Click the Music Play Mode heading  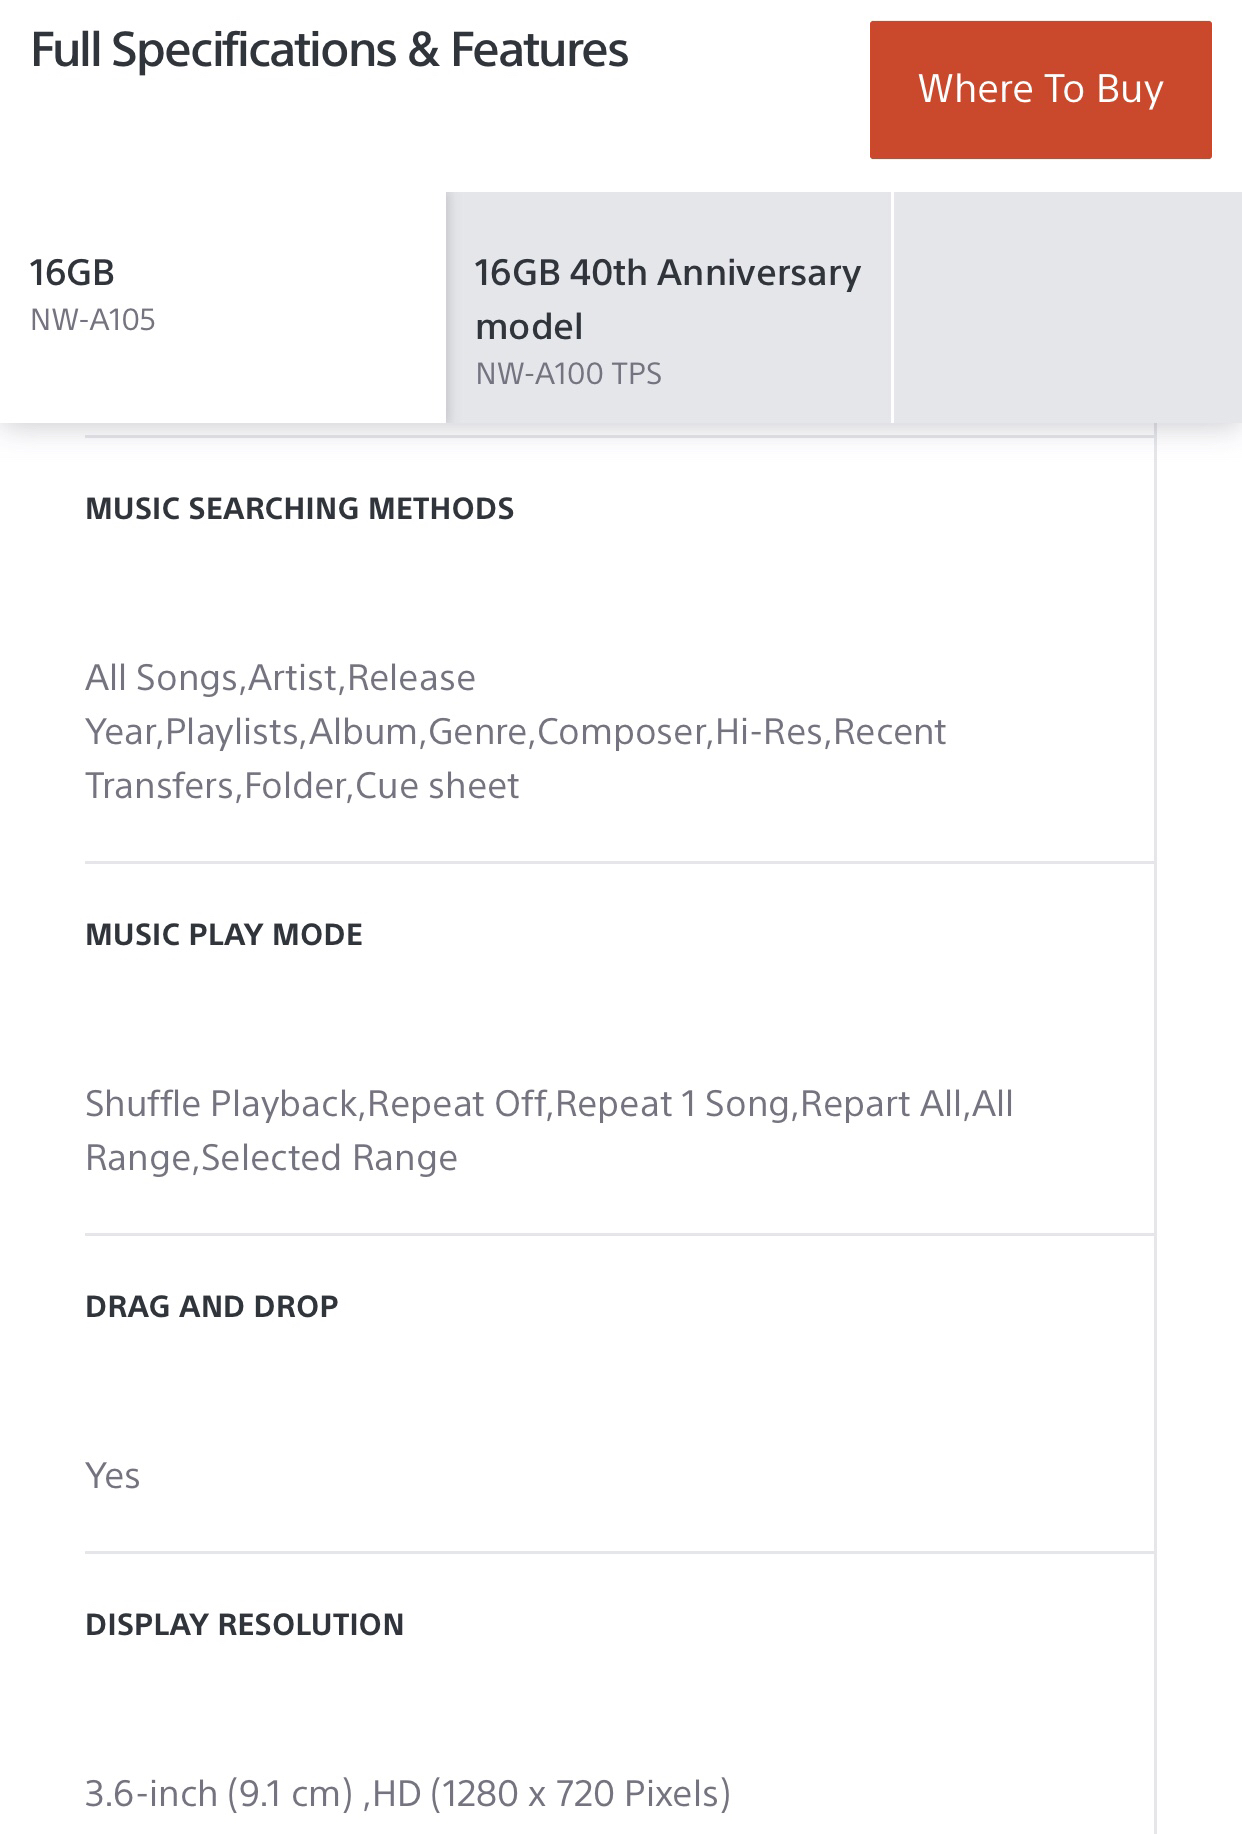click(224, 935)
